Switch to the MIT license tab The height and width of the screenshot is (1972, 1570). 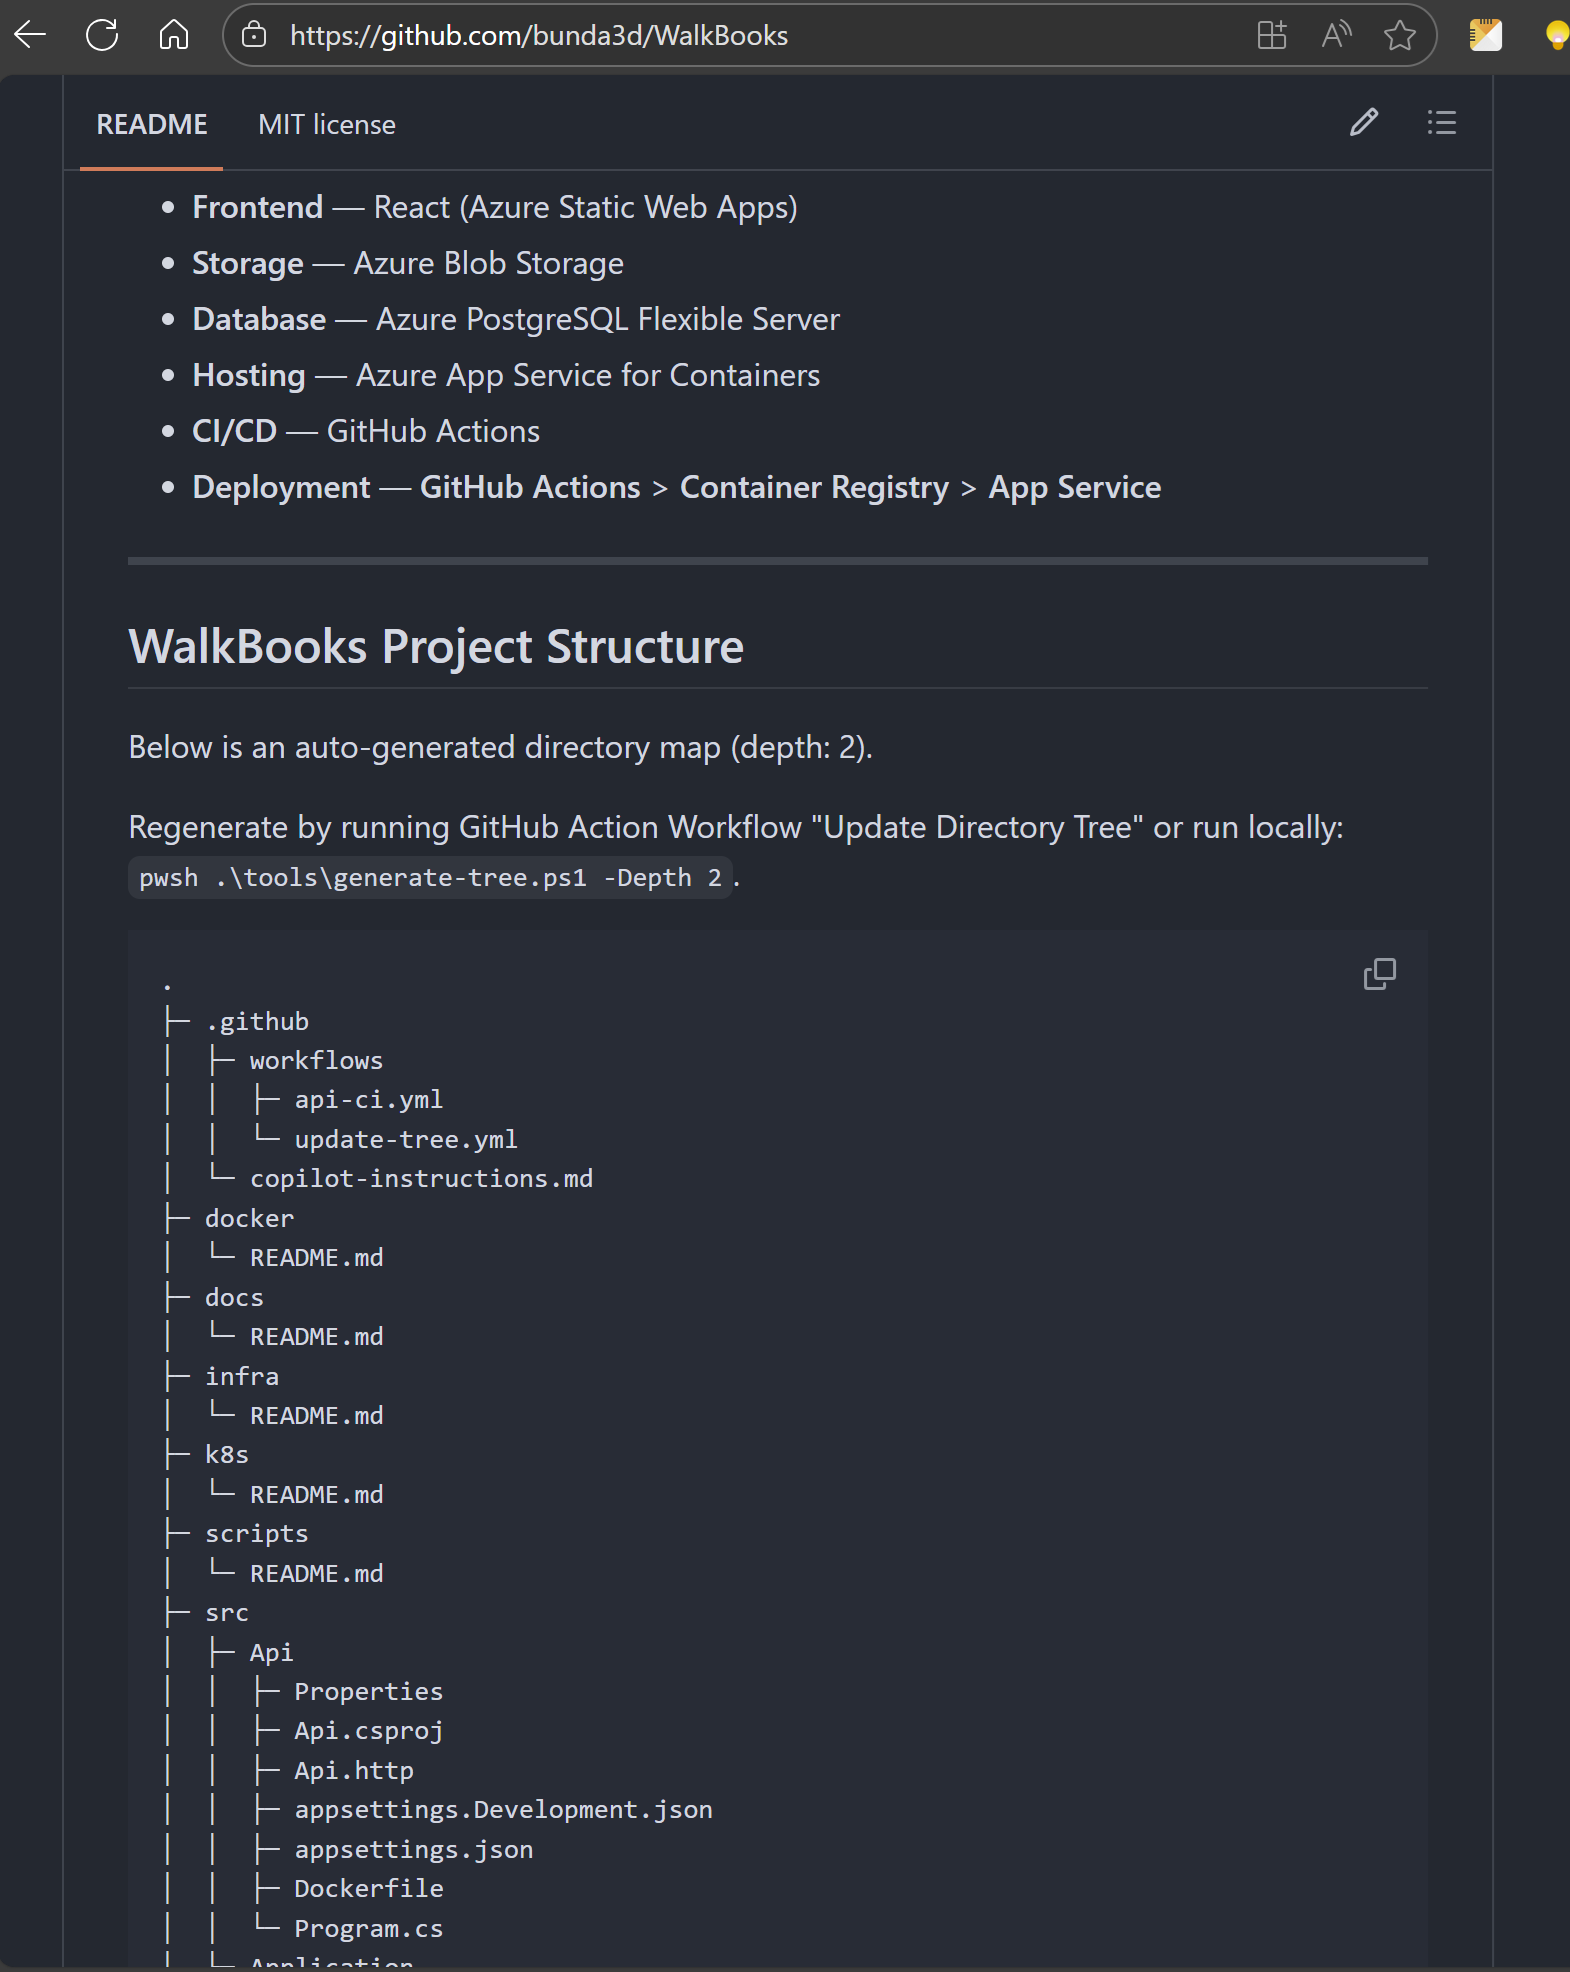[x=327, y=124]
